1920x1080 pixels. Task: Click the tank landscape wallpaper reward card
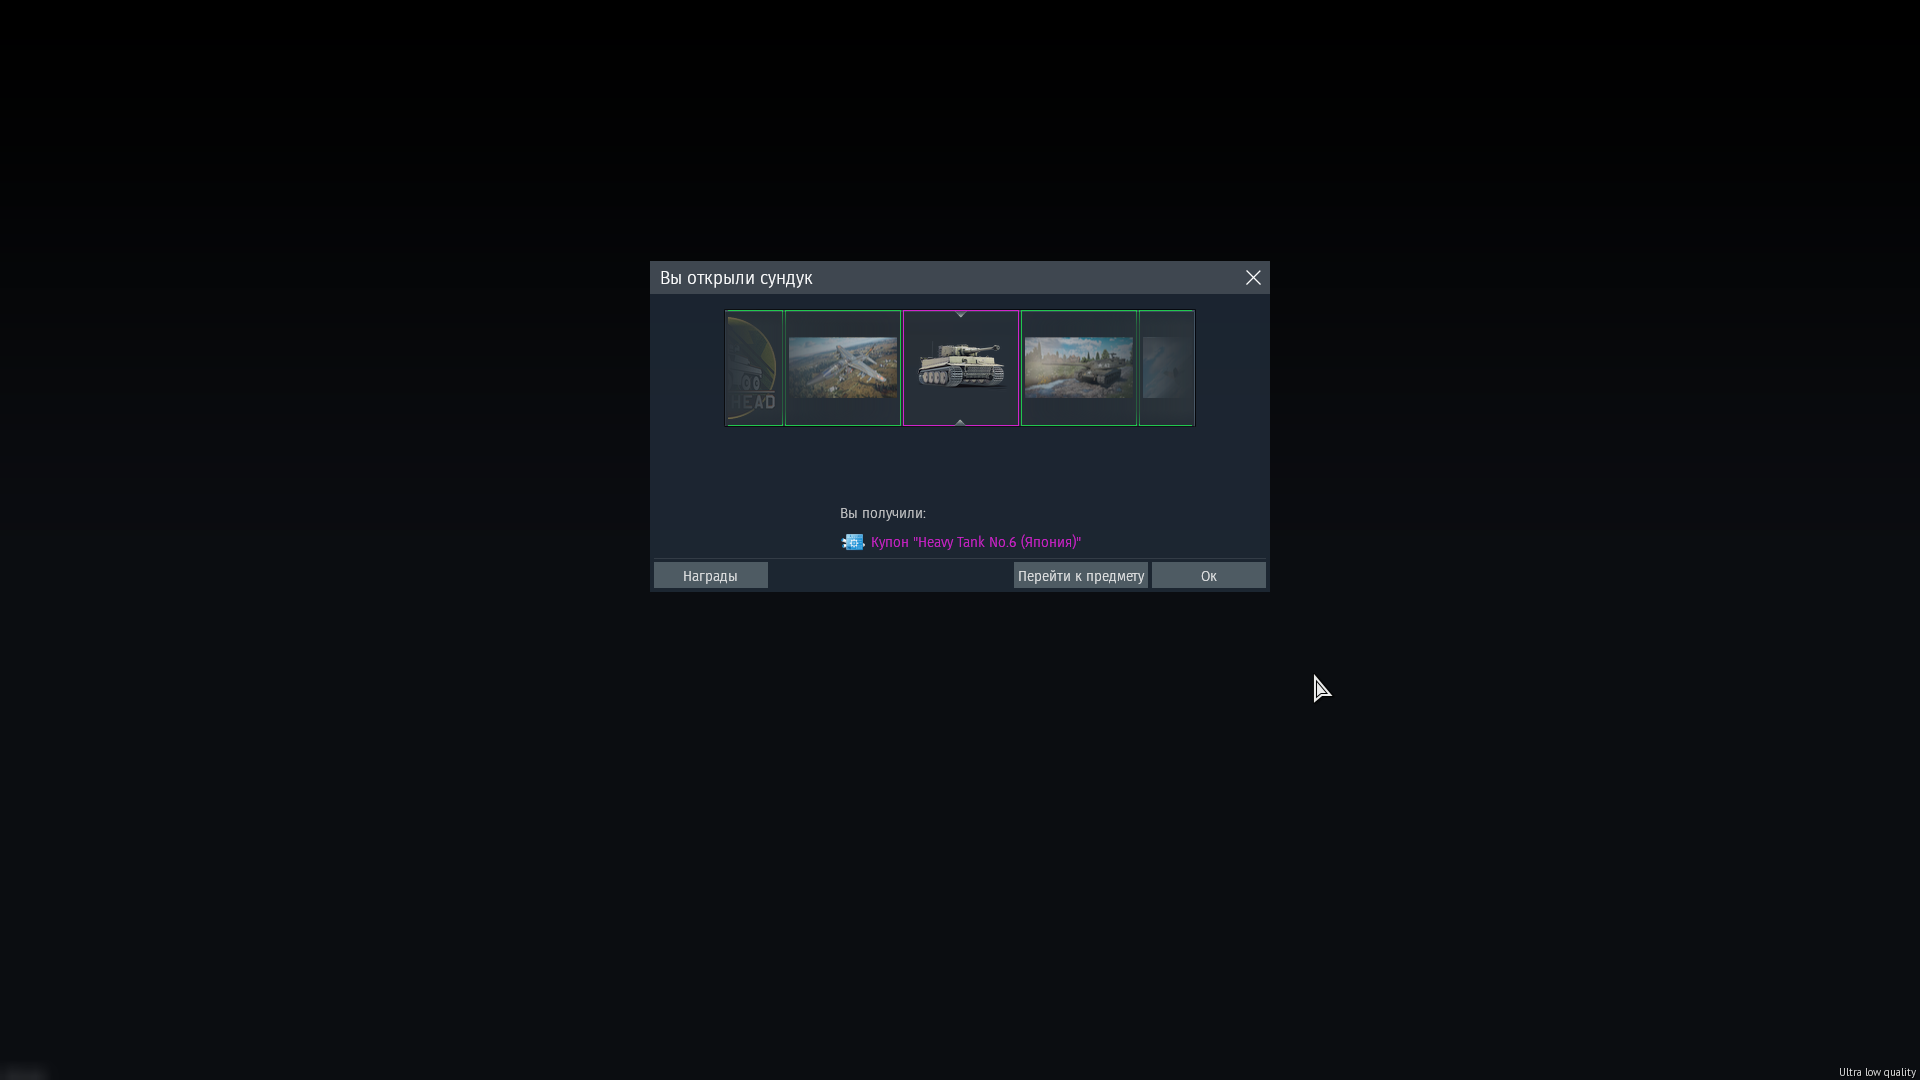[x=1078, y=368]
